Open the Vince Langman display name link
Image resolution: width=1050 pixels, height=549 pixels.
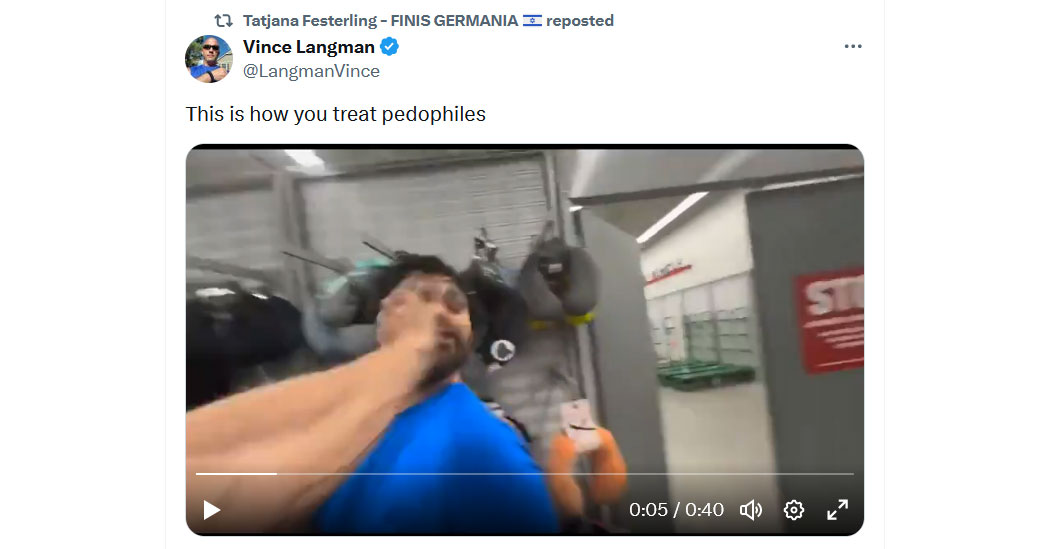pyautogui.click(x=309, y=47)
